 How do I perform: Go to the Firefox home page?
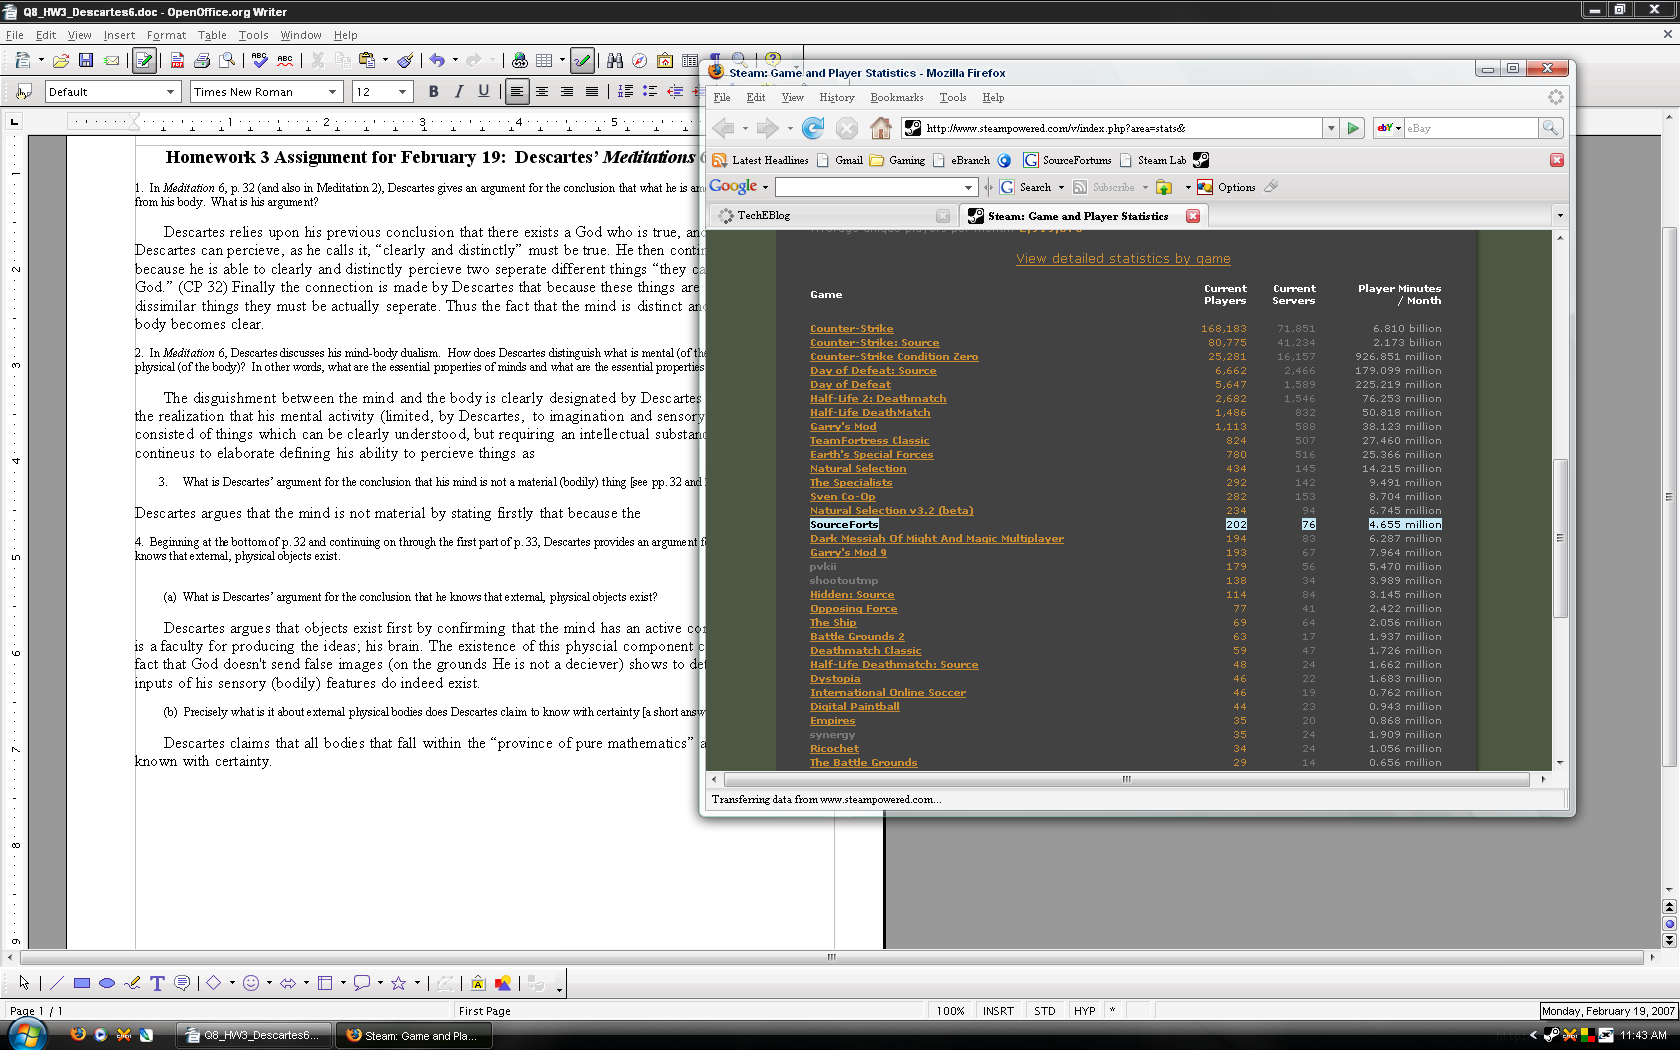(880, 128)
